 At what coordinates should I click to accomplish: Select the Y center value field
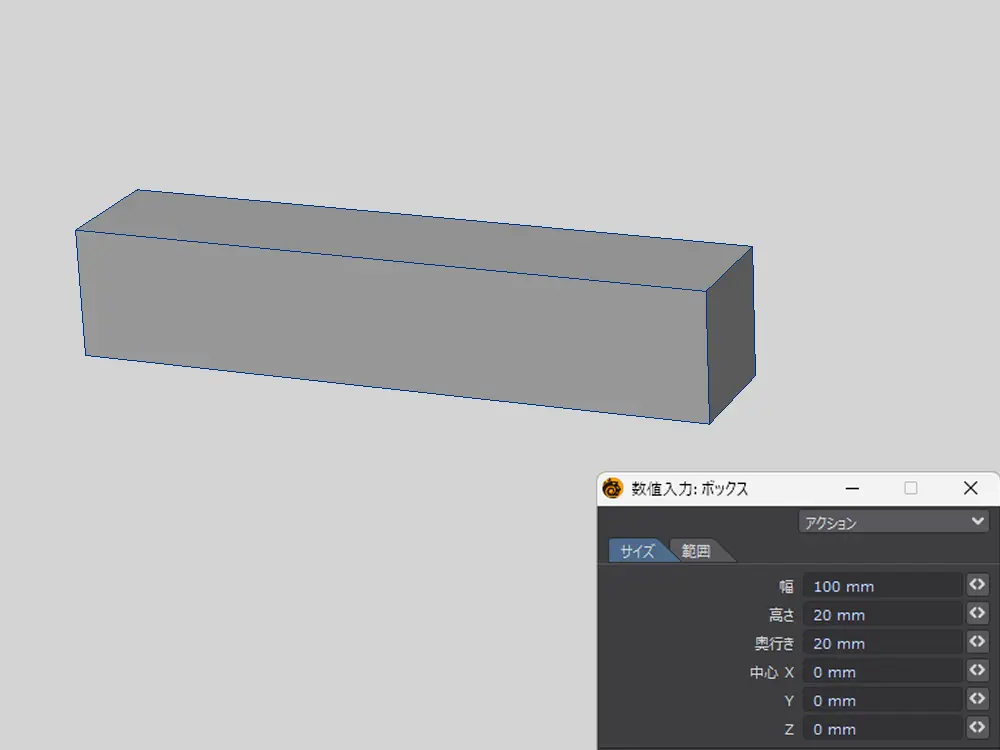(x=881, y=700)
